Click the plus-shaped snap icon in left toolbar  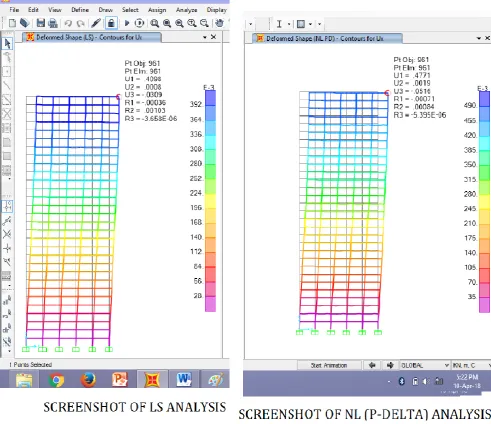7,248
